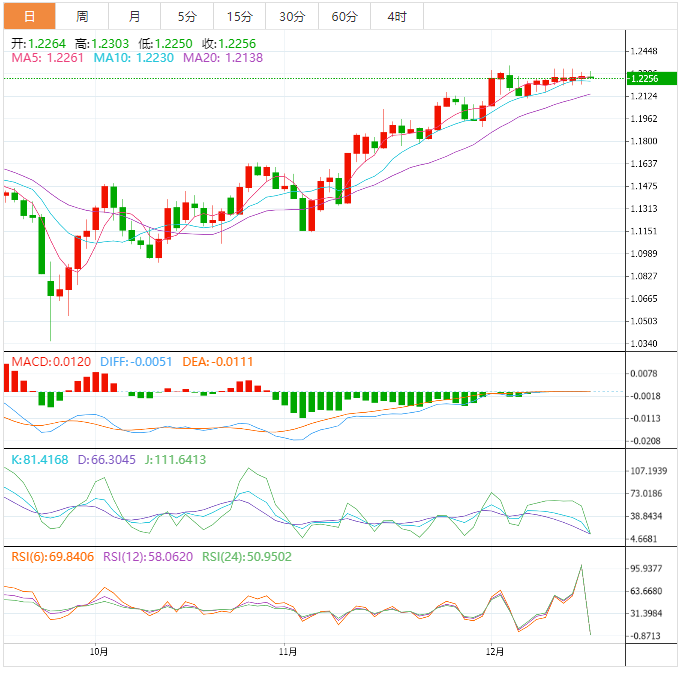The image size is (682, 673).
Task: Click the D:66.3045 indicator value
Action: point(107,459)
